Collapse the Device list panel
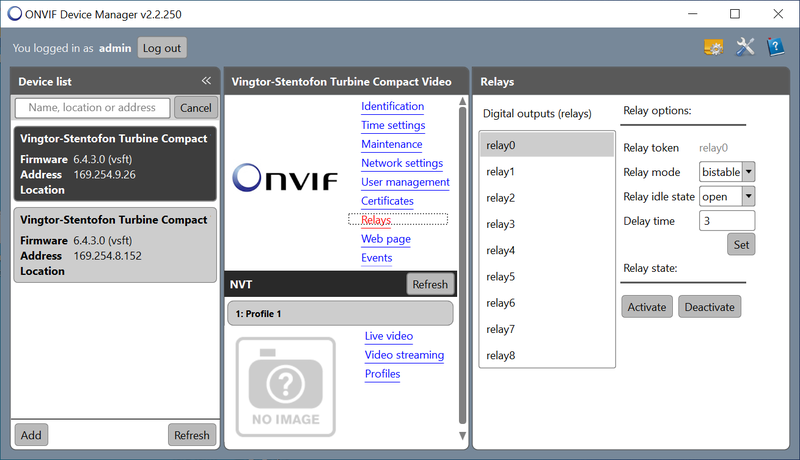The height and width of the screenshot is (460, 800). pos(206,81)
